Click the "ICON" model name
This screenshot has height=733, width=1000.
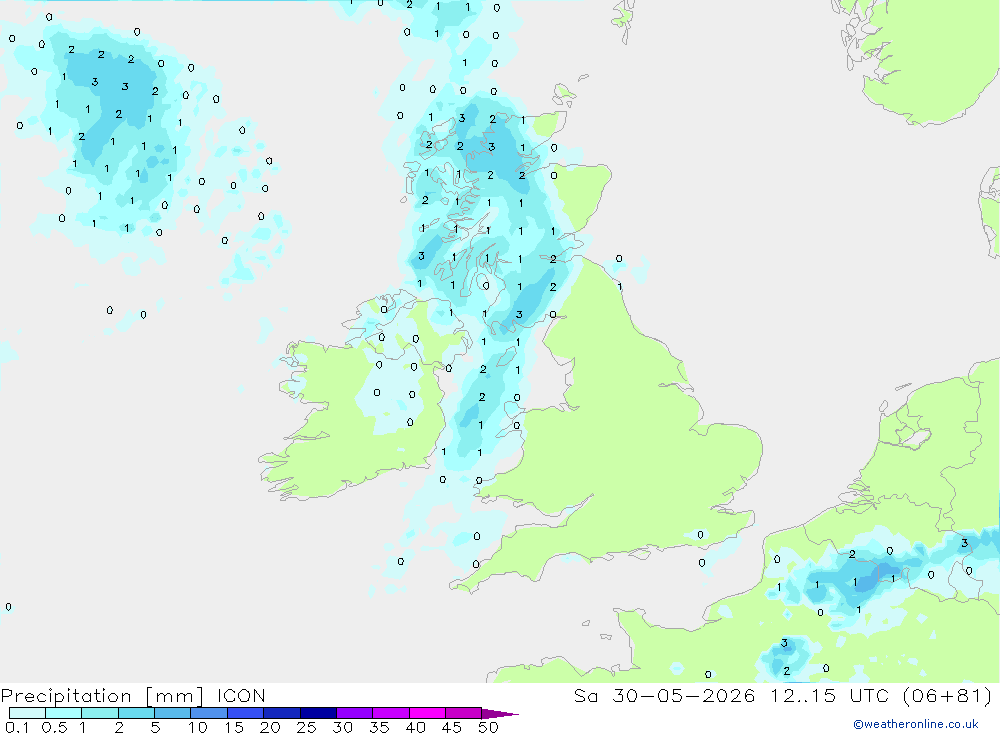coord(241,695)
